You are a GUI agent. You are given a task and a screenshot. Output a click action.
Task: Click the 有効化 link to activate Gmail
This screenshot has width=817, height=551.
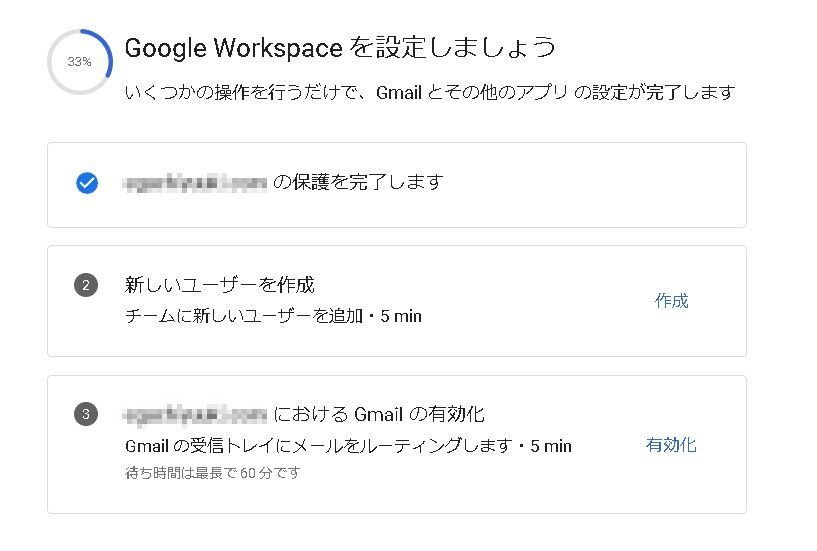point(671,445)
